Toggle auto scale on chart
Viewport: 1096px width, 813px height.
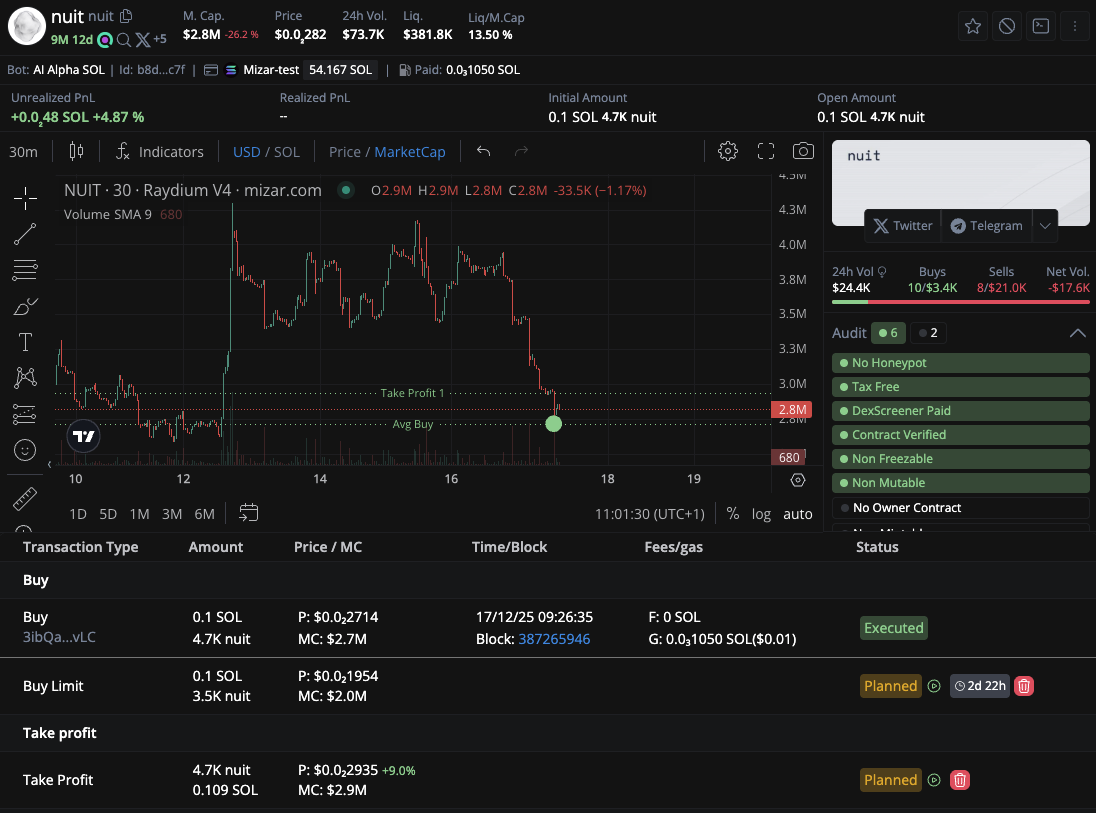(797, 513)
